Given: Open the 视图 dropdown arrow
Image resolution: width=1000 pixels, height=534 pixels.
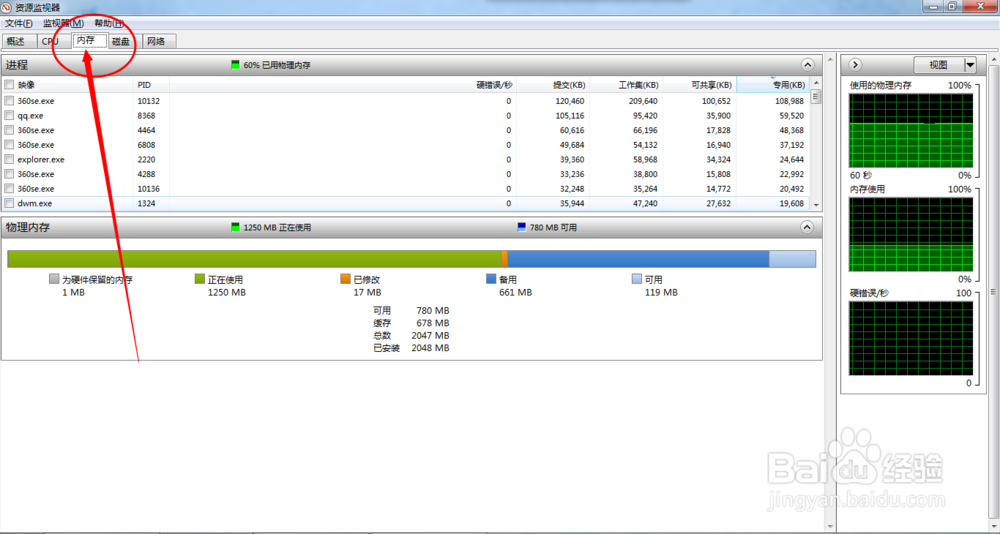Looking at the screenshot, I should coord(971,65).
